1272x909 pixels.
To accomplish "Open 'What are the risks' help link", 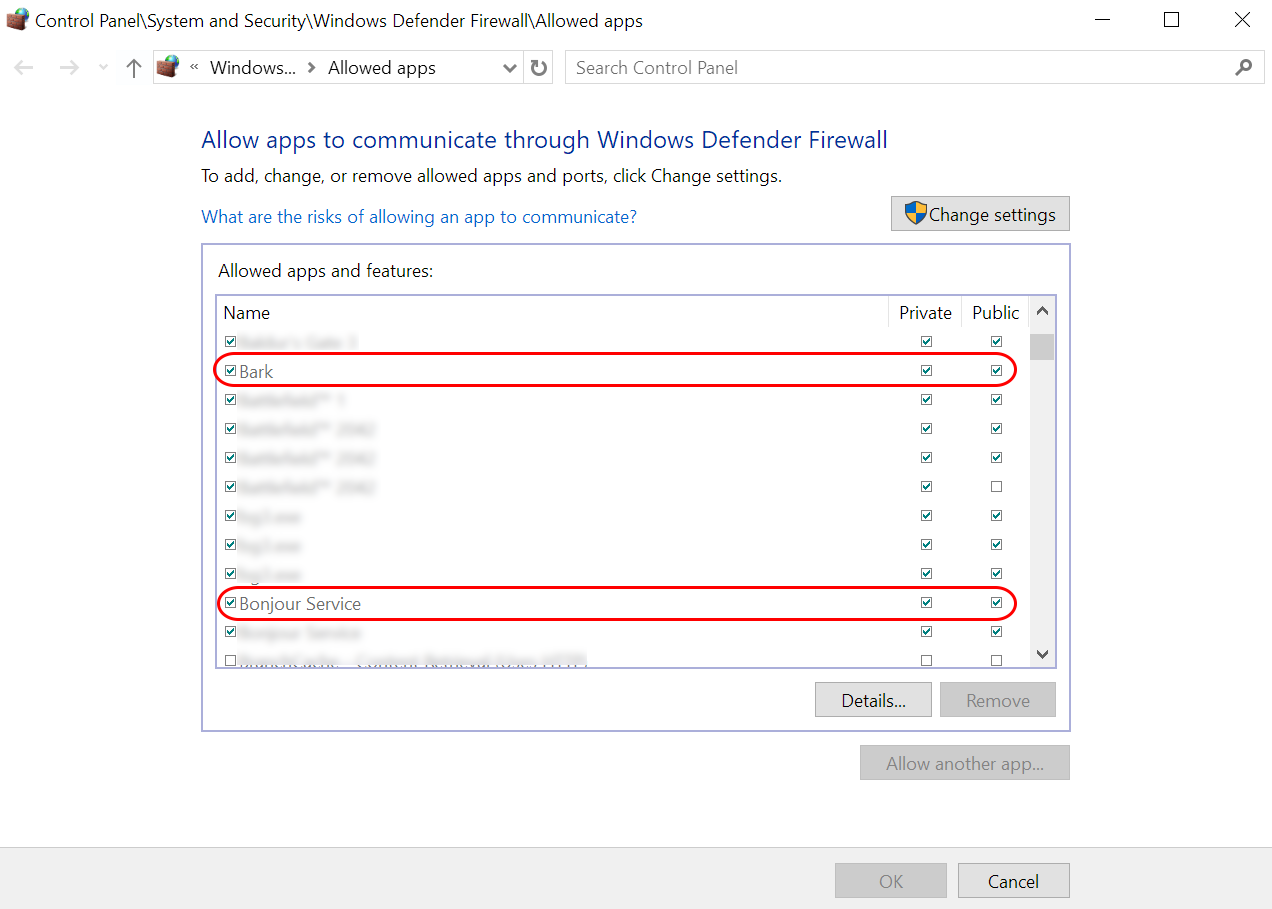I will point(419,216).
